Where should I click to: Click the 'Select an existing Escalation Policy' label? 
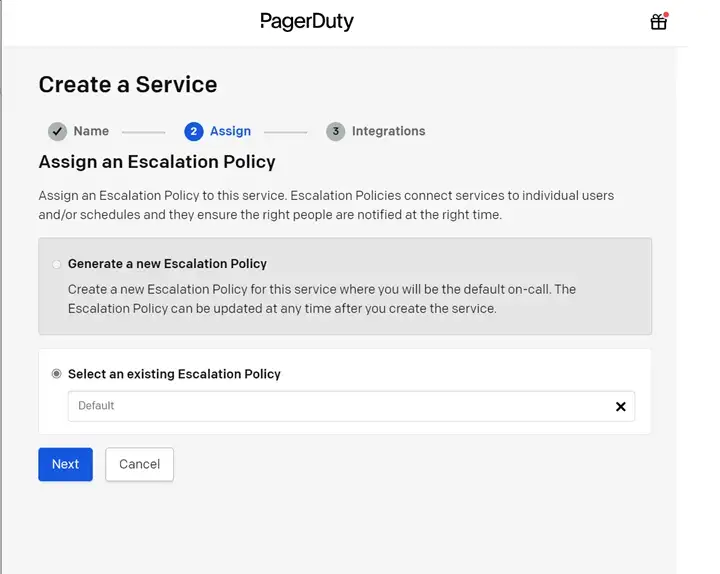pyautogui.click(x=174, y=374)
